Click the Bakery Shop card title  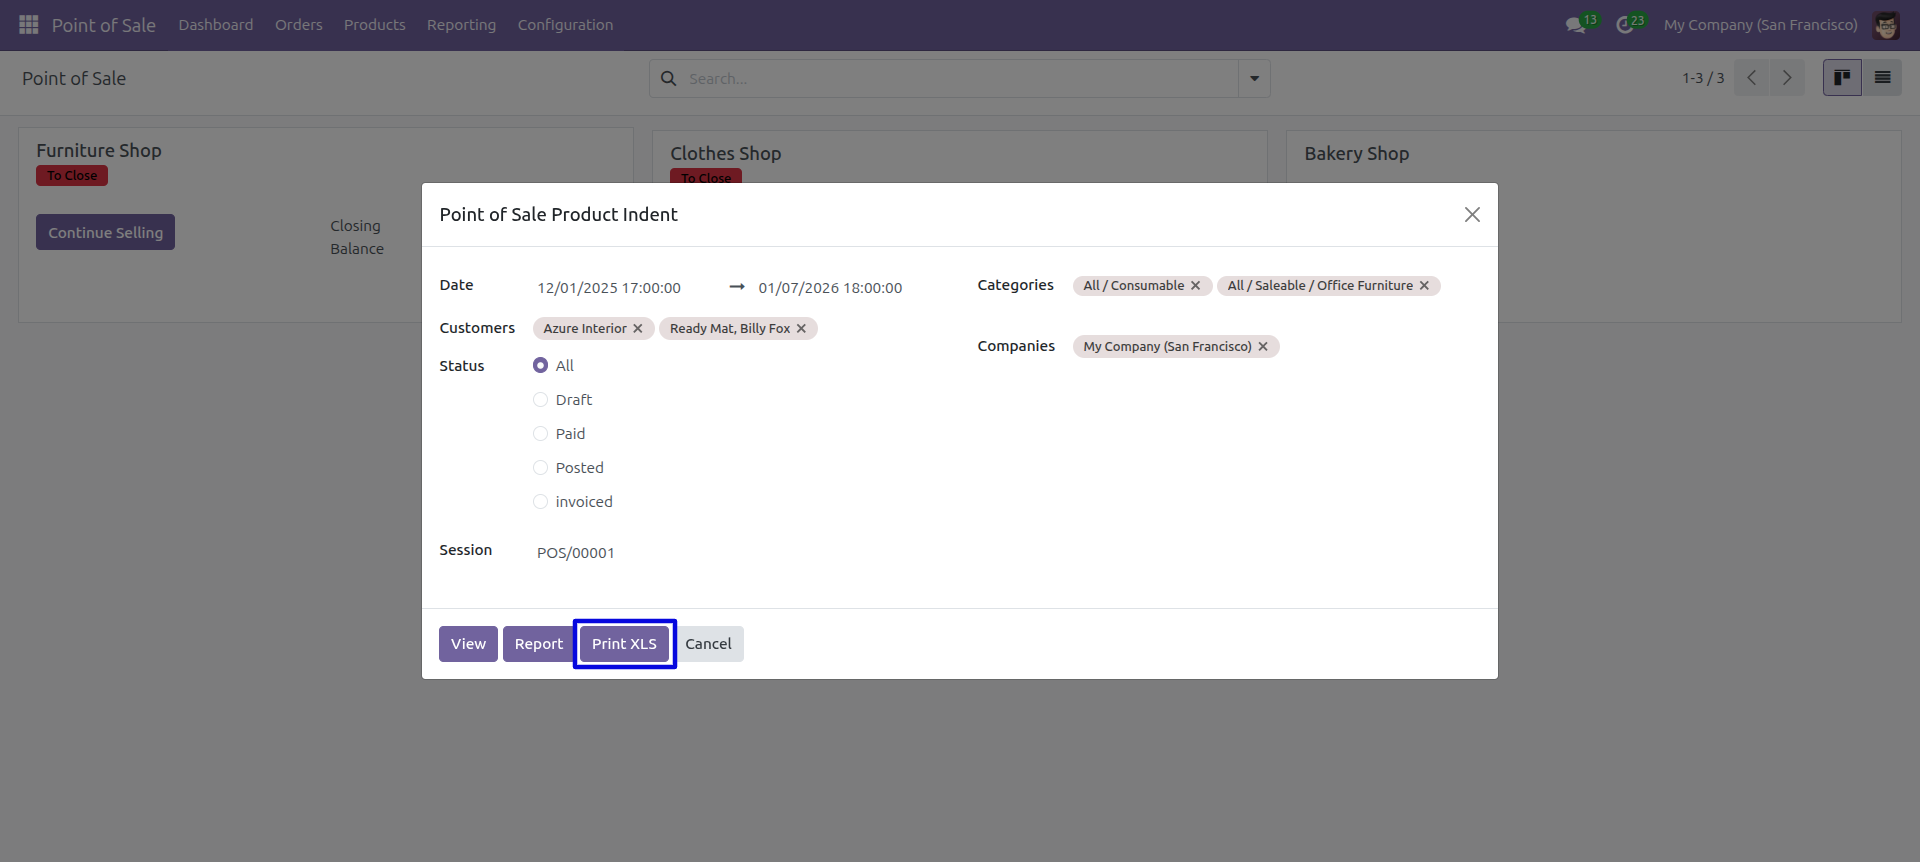(x=1356, y=154)
